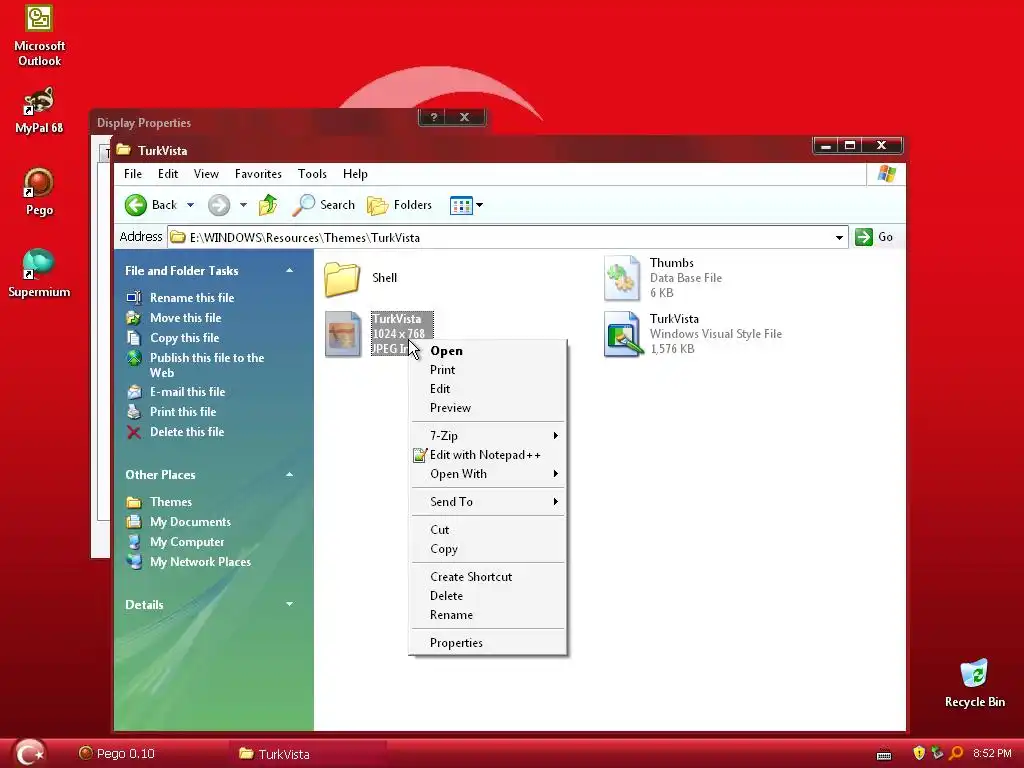Expand the Address bar dropdown
The width and height of the screenshot is (1024, 768).
839,237
